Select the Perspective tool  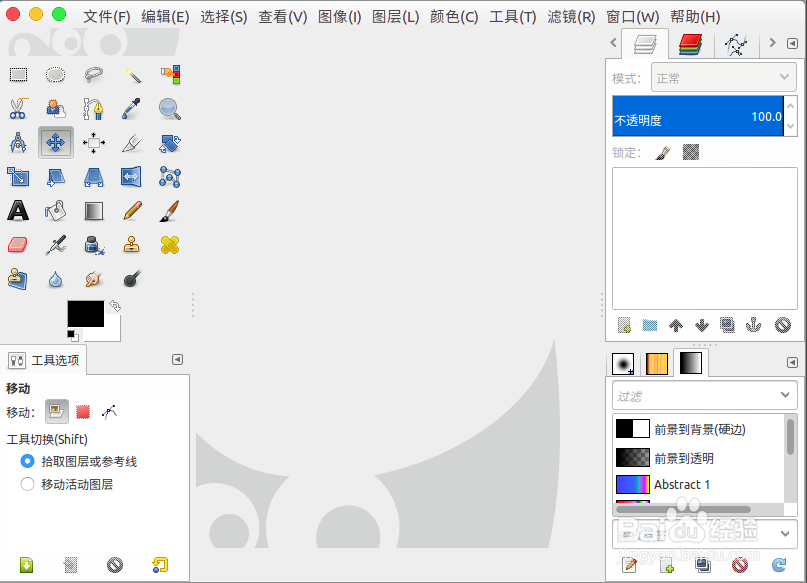[94, 176]
